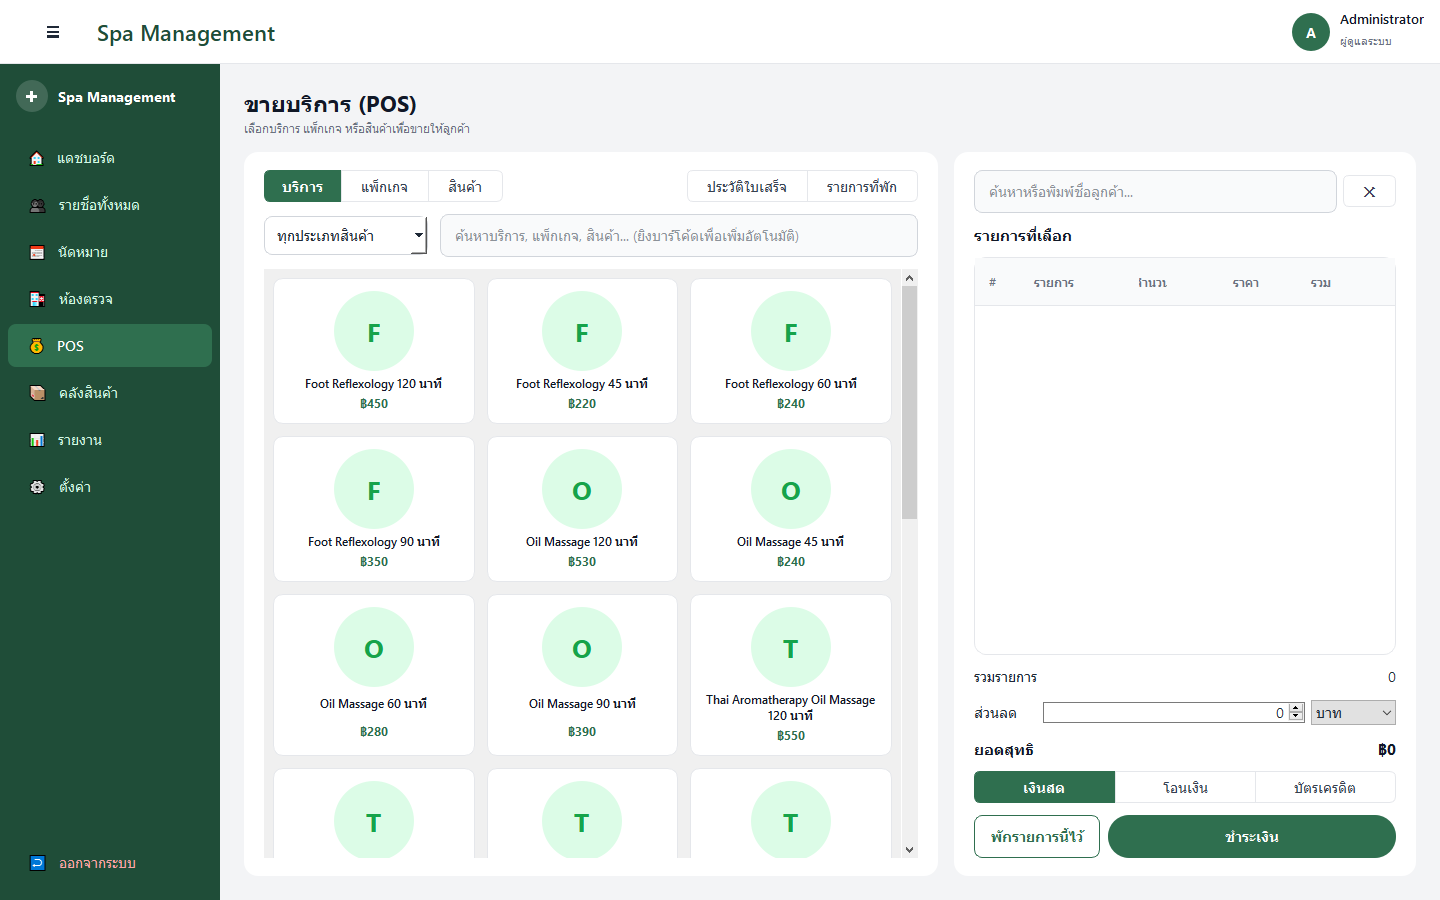Add Foot Reflexology 120 นาที service

[x=374, y=351]
